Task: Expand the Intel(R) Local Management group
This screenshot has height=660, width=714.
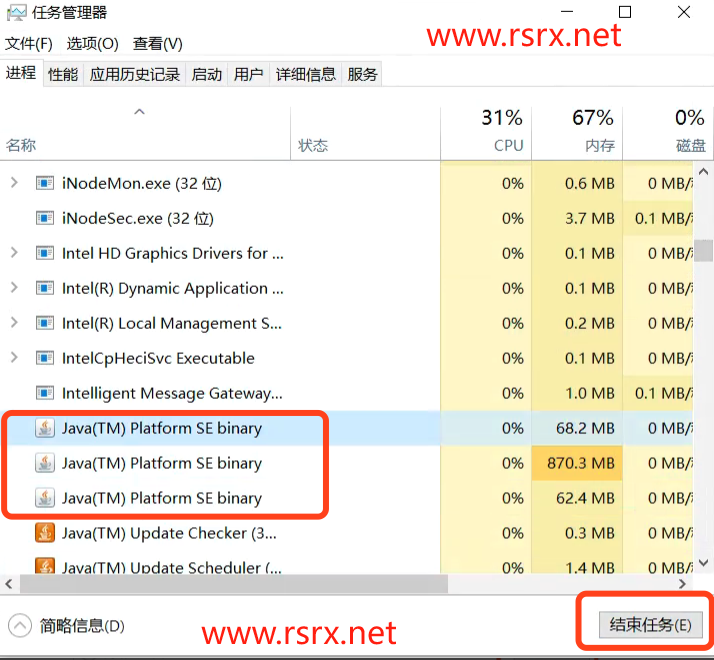Action: click(14, 322)
